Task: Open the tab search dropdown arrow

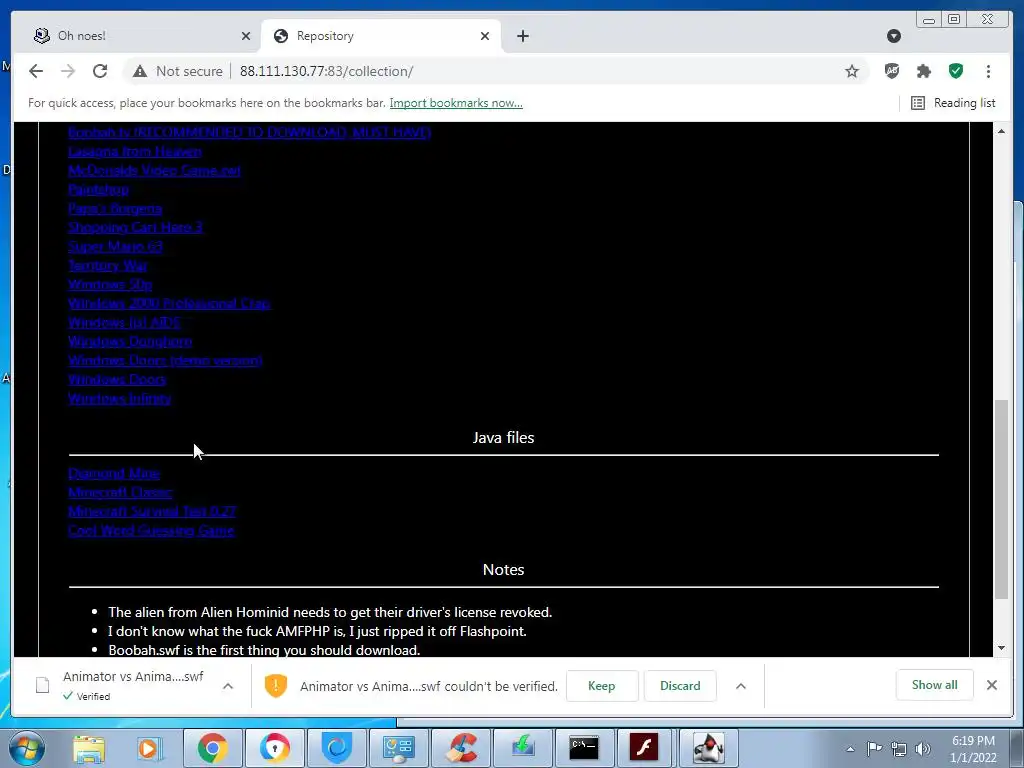Action: pyautogui.click(x=894, y=36)
